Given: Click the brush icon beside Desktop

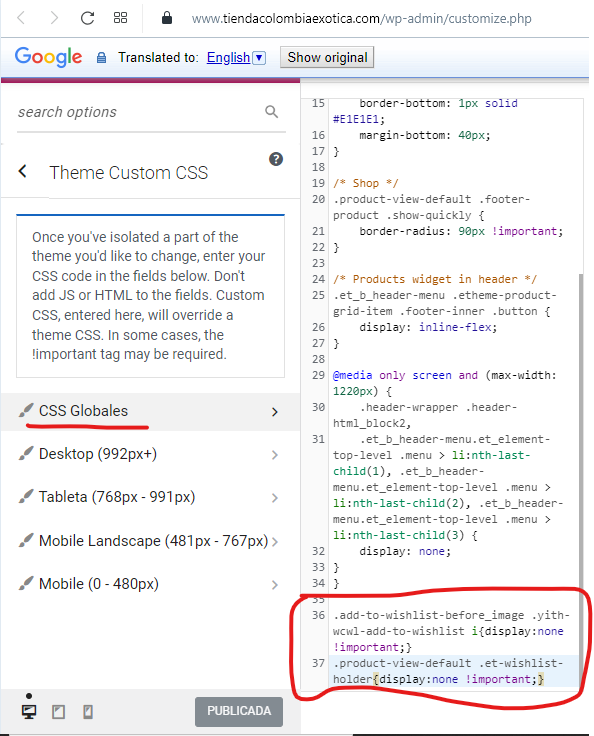Looking at the screenshot, I should [26, 453].
